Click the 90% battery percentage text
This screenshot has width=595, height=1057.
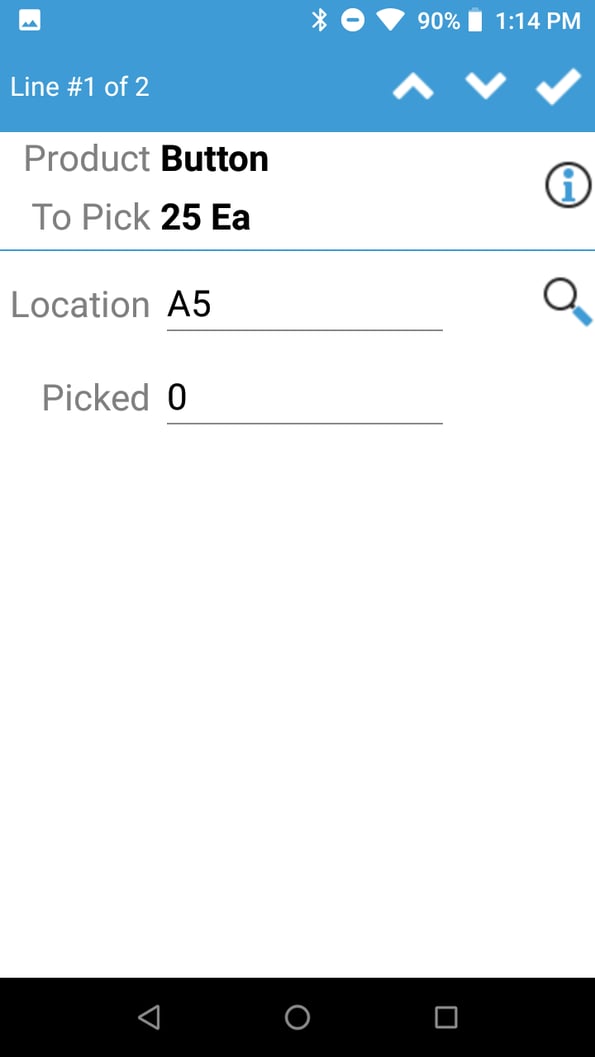point(437,18)
